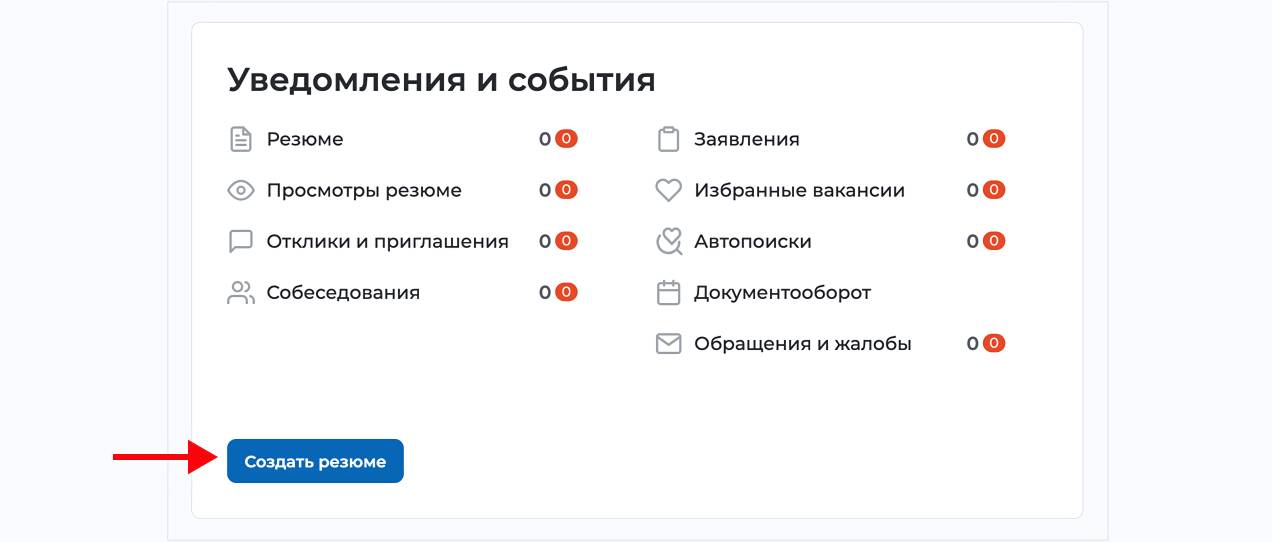Open the Просмотры резюме link
The height and width of the screenshot is (542, 1272).
(364, 190)
